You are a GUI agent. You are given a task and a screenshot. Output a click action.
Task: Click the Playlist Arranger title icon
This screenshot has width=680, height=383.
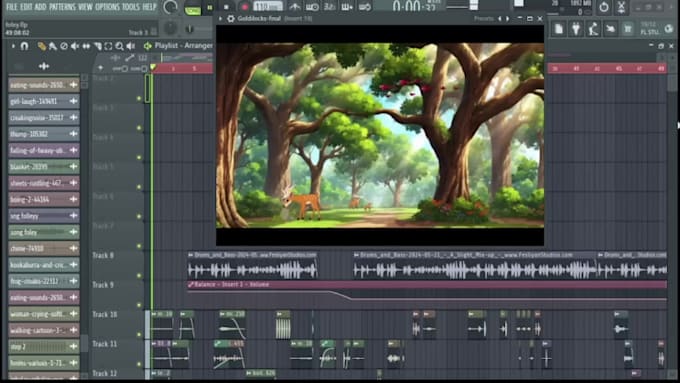pos(148,46)
